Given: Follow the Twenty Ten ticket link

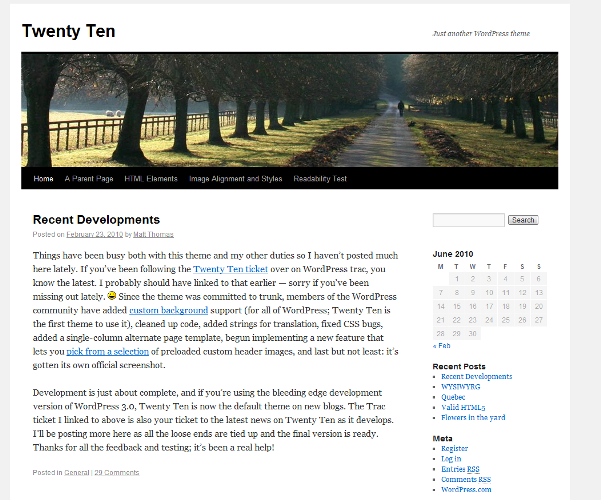Looking at the screenshot, I should pyautogui.click(x=230, y=269).
